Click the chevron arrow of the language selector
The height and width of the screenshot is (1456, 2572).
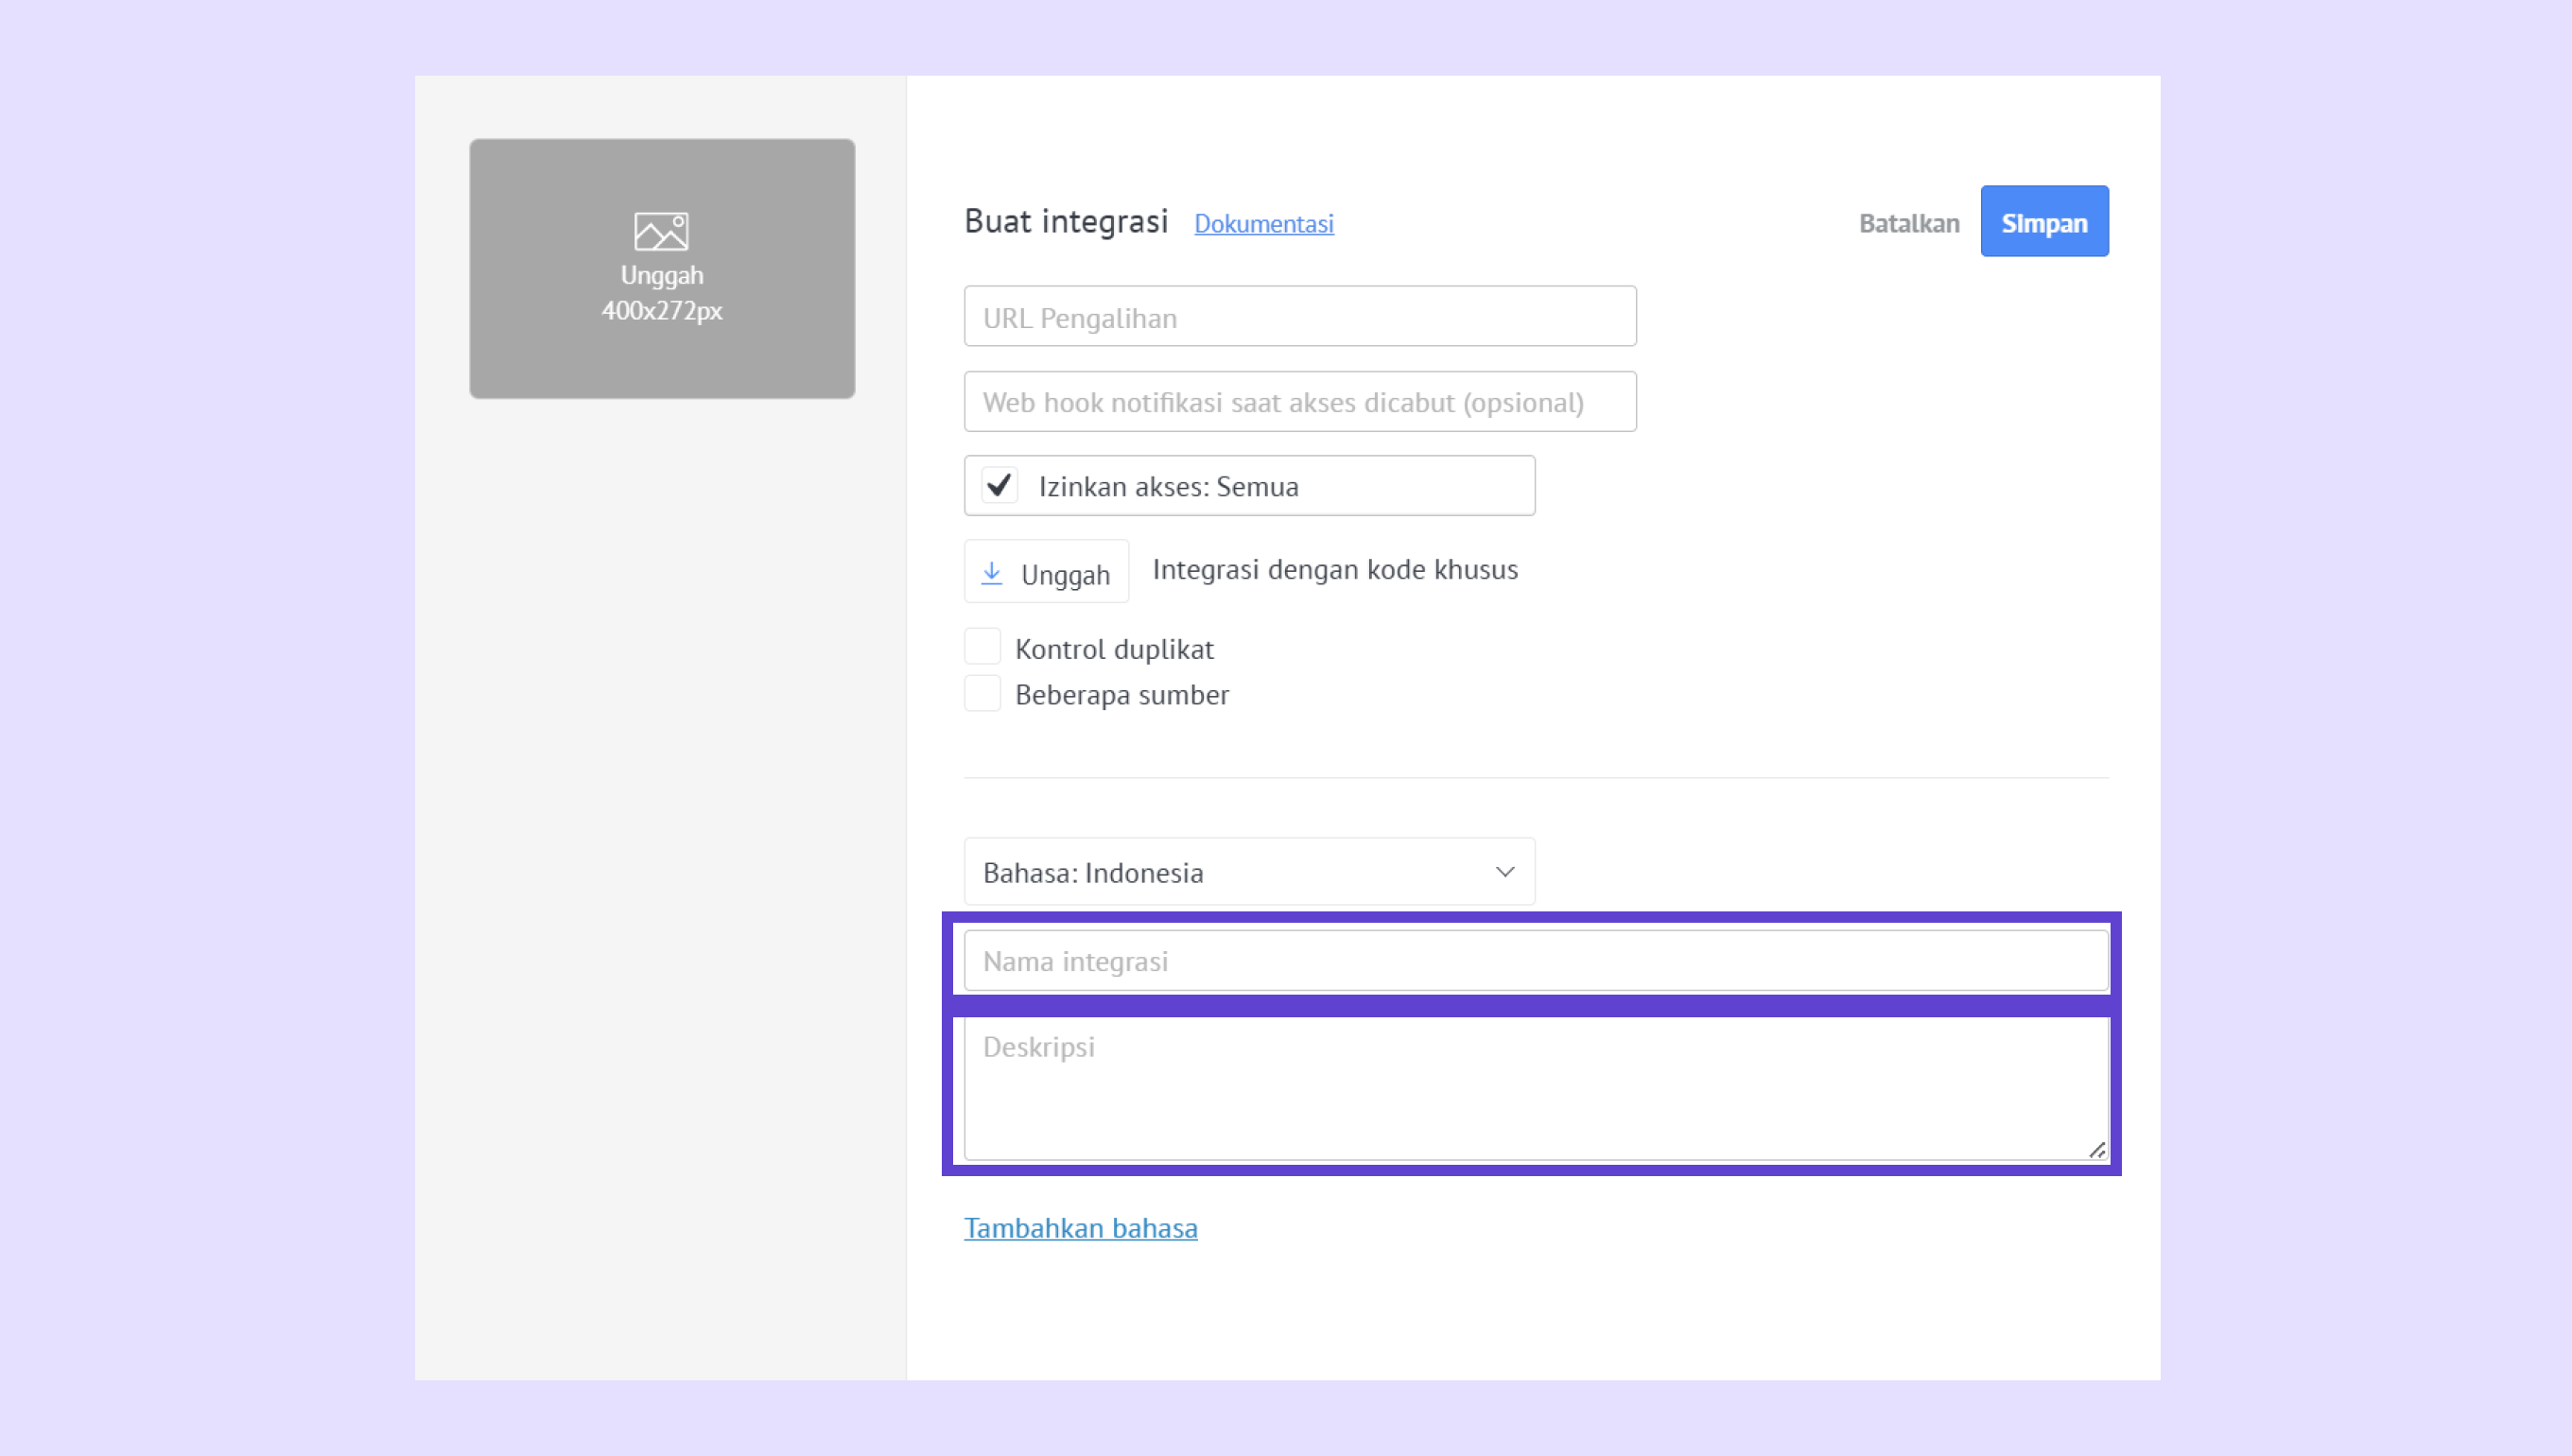pyautogui.click(x=1504, y=872)
